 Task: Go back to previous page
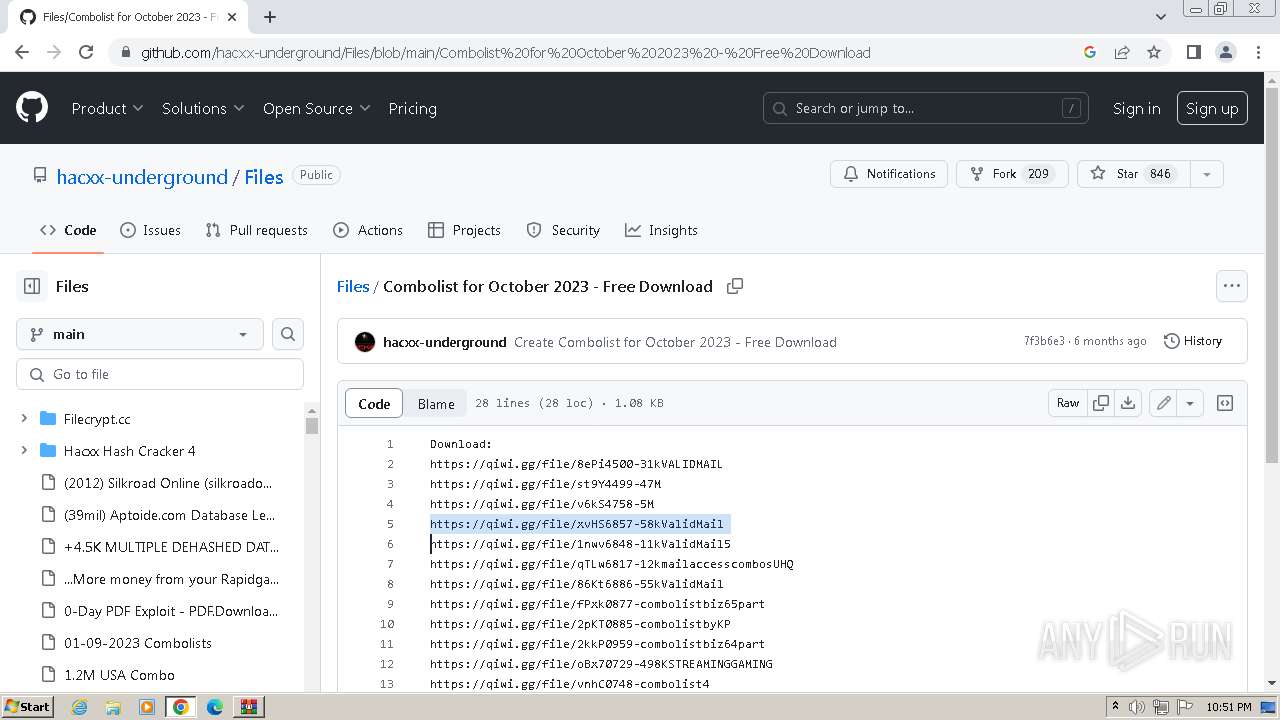[x=22, y=52]
